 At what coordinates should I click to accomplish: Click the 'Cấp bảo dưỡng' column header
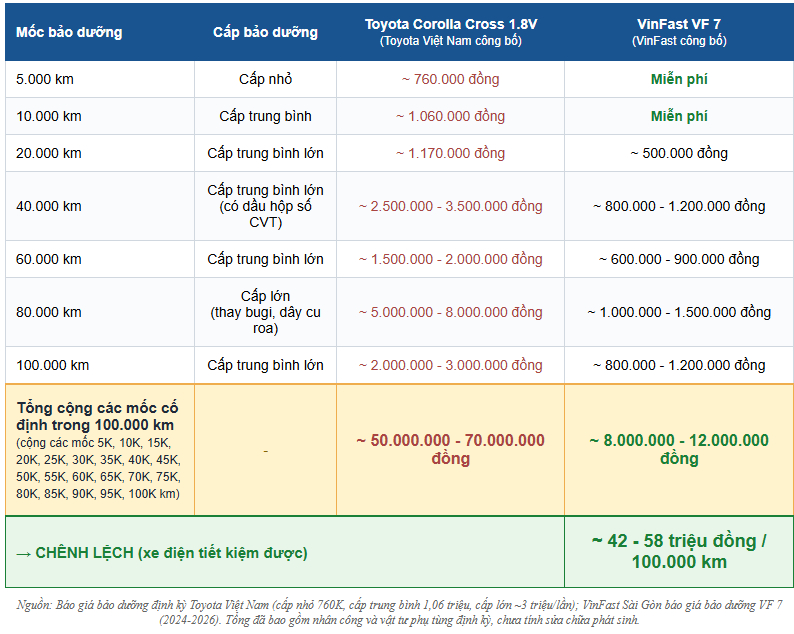click(x=265, y=32)
